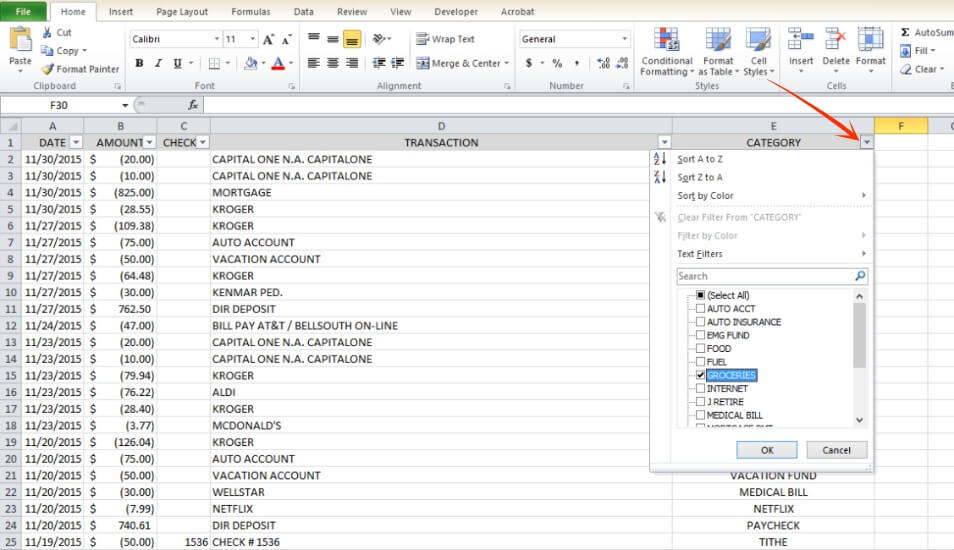Align text to top of cell
Image resolution: width=954 pixels, height=550 pixels.
pyautogui.click(x=313, y=39)
